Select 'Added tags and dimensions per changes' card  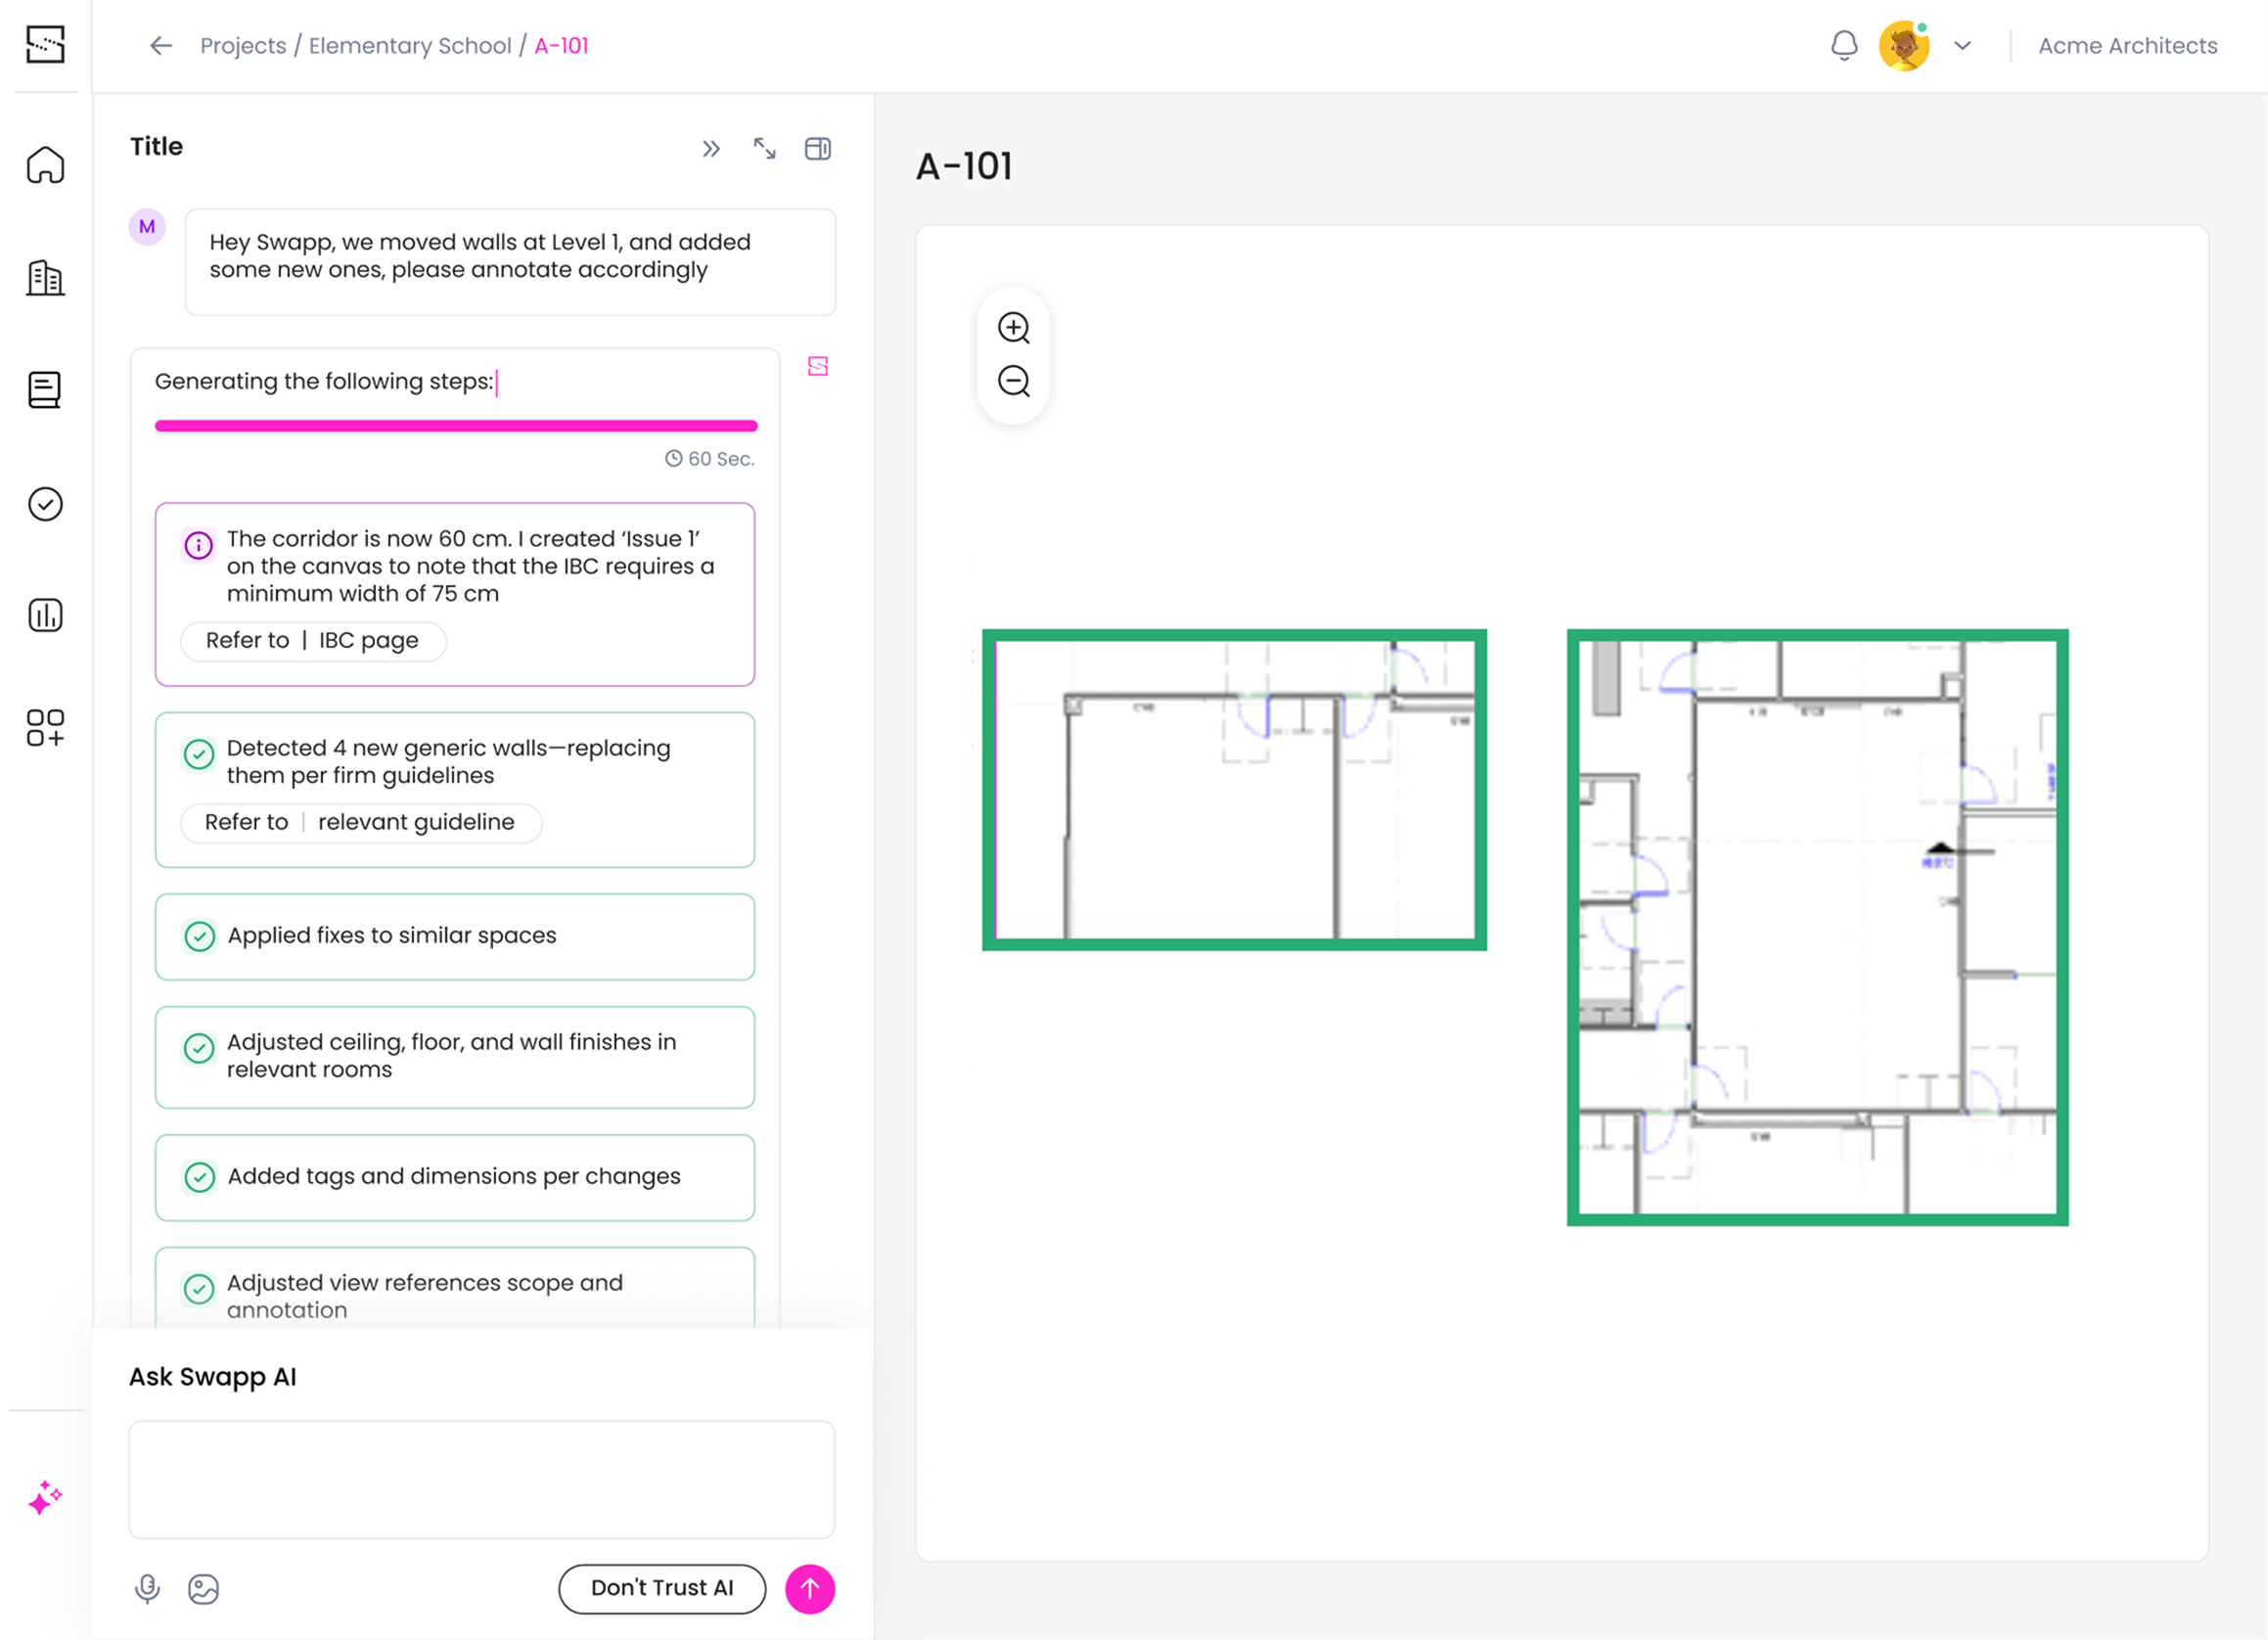click(455, 1177)
